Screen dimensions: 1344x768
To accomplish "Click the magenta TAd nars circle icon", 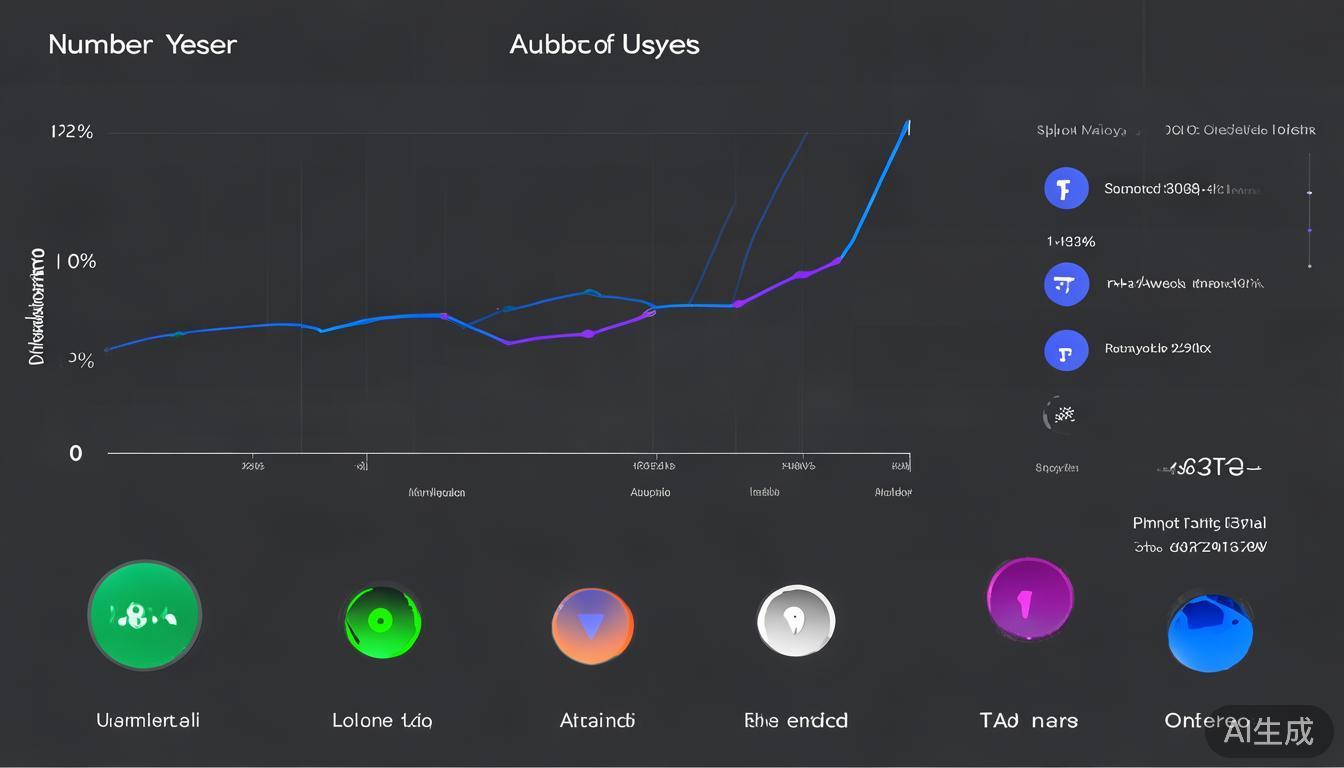I will [1029, 600].
